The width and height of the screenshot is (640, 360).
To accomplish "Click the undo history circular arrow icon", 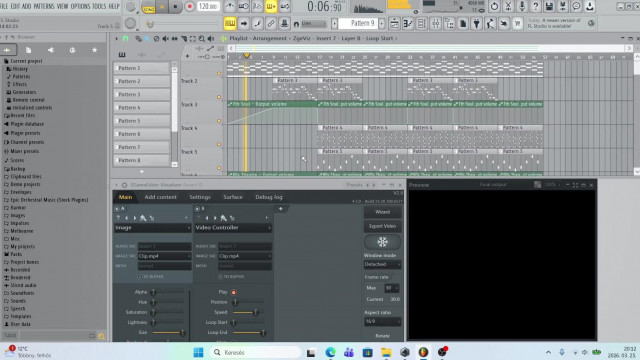I will [494, 6].
